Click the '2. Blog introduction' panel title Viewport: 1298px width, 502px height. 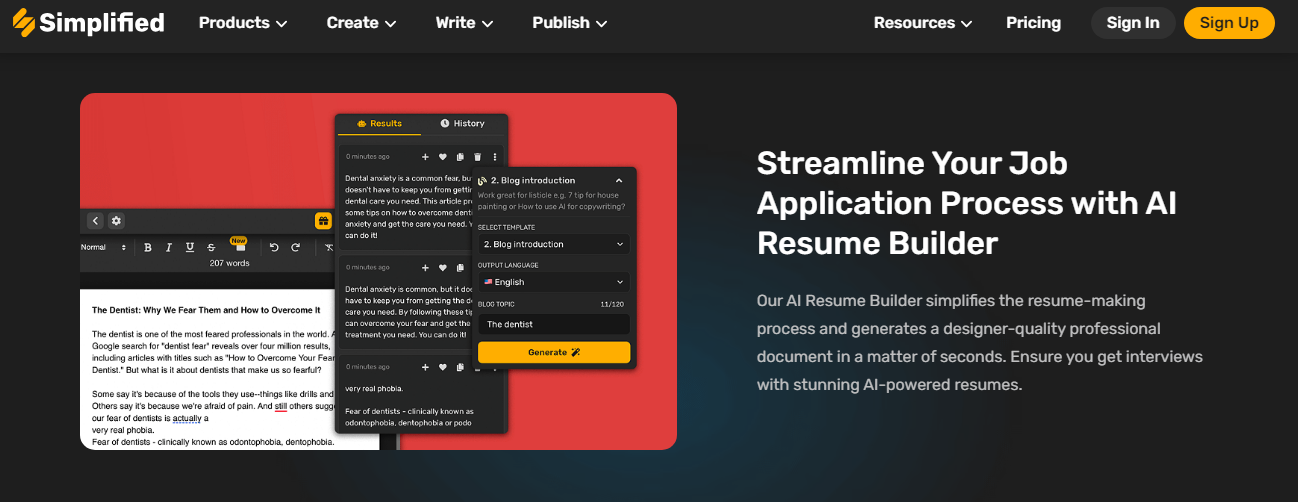click(x=532, y=181)
